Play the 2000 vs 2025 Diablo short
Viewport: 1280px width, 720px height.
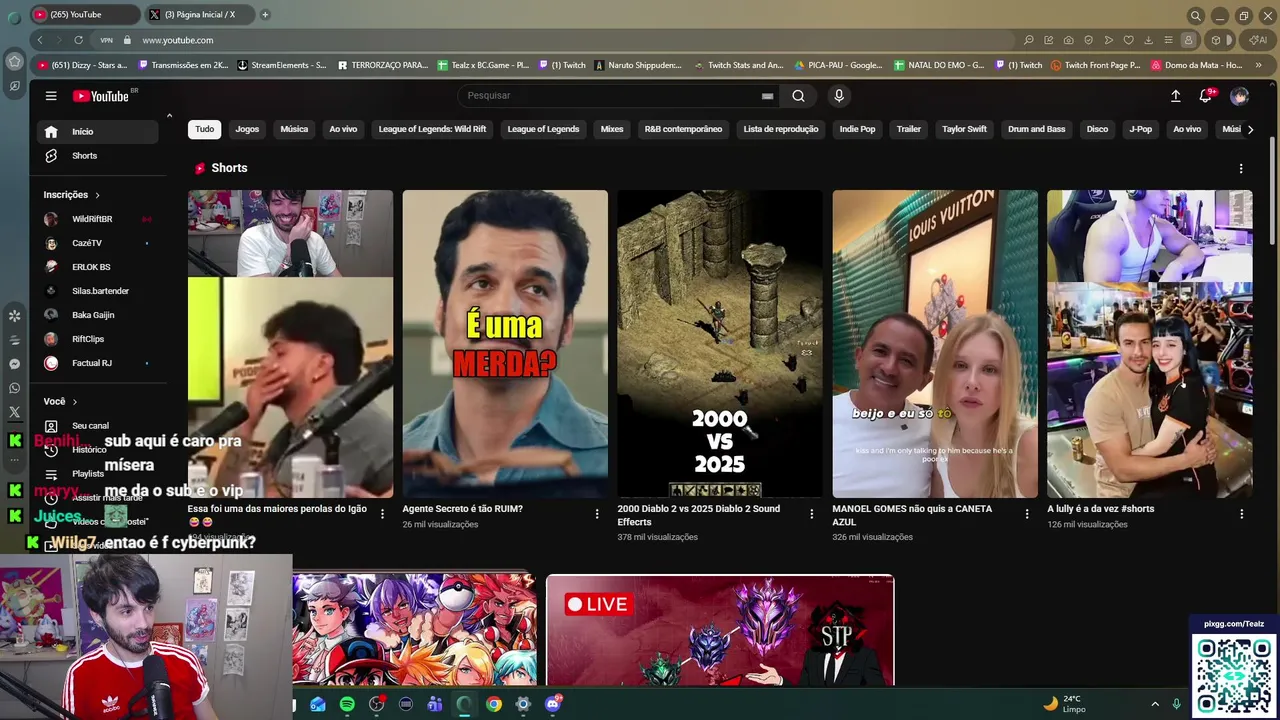pos(720,344)
